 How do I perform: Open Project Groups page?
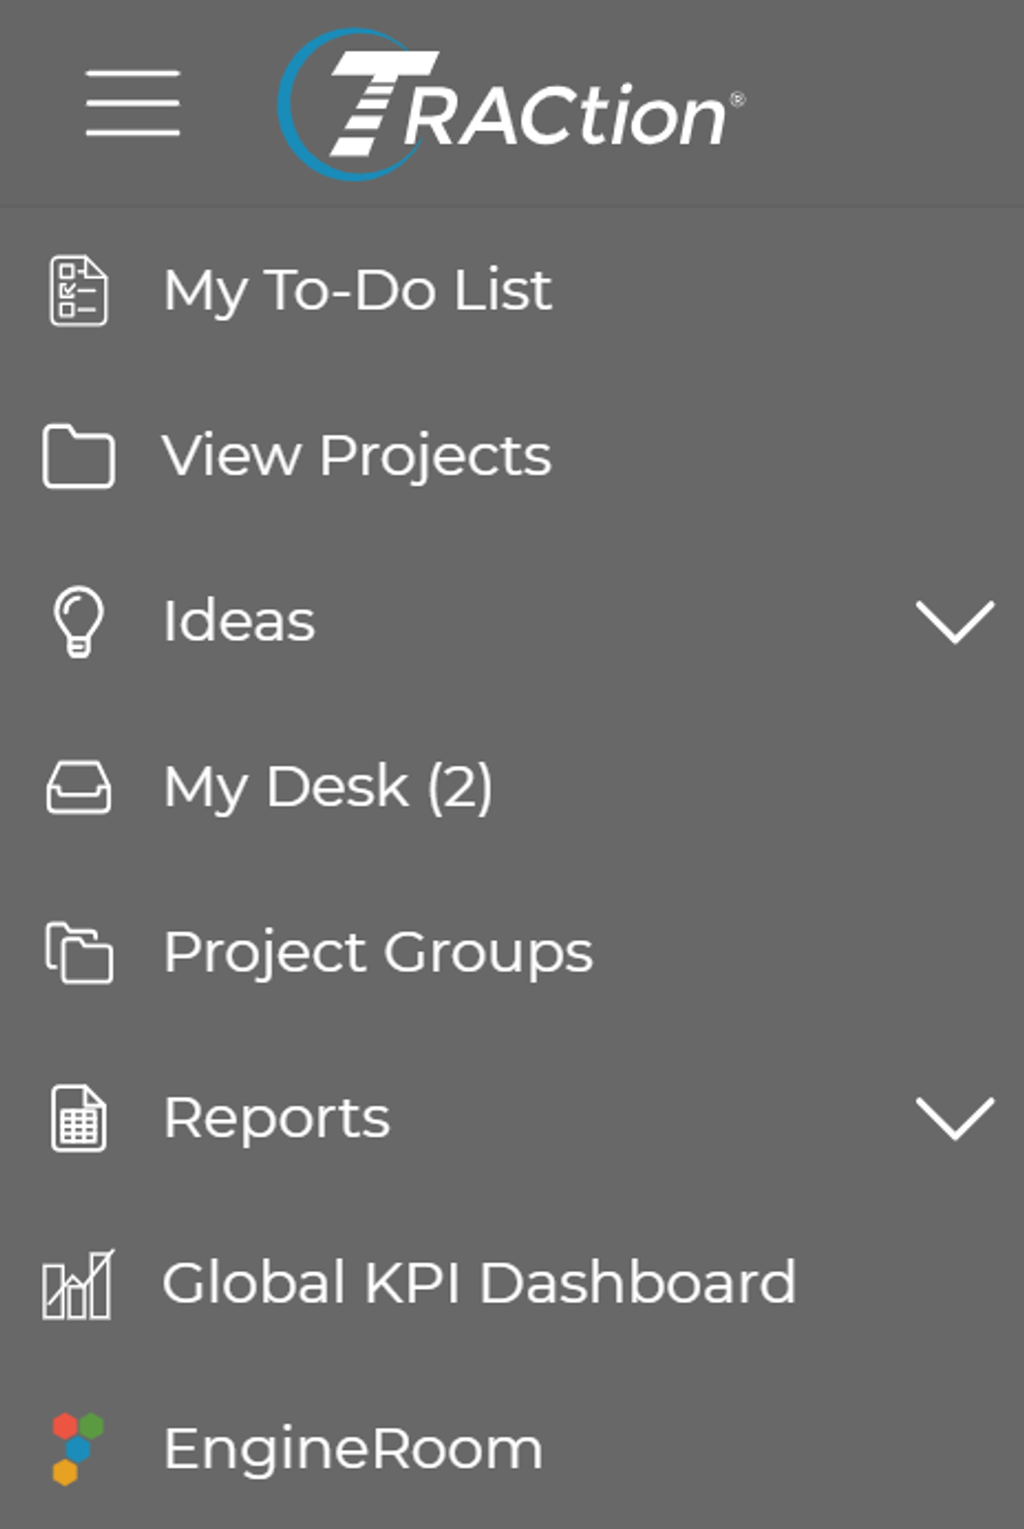click(x=512, y=952)
